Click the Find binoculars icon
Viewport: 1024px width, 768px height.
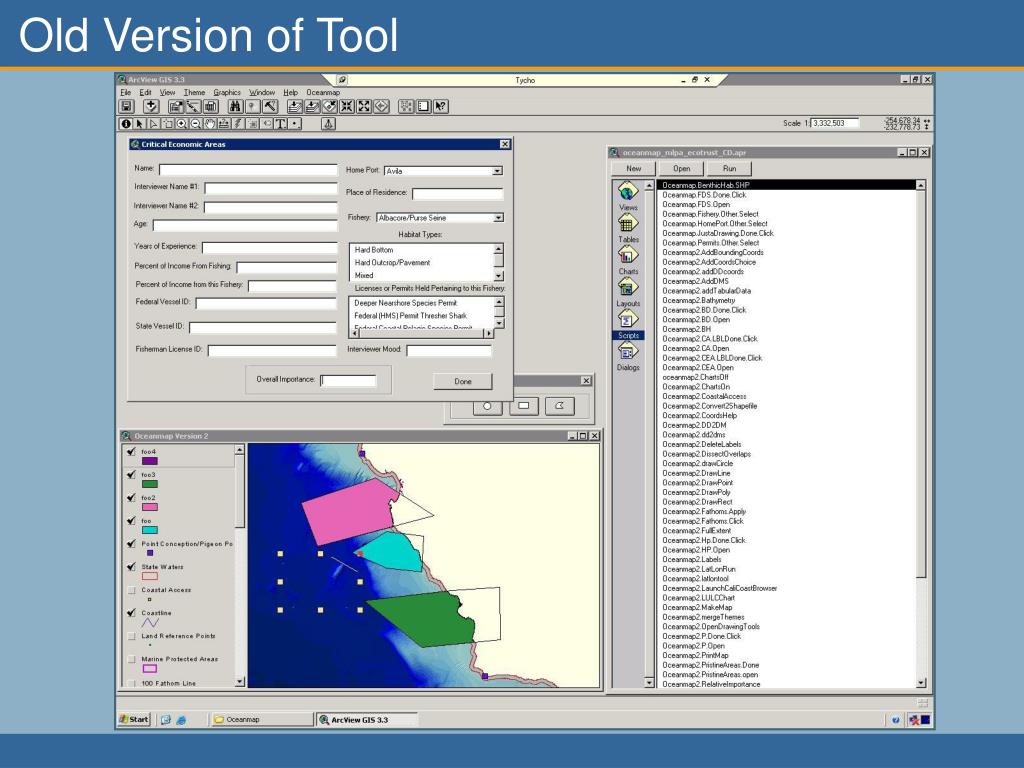click(x=235, y=106)
